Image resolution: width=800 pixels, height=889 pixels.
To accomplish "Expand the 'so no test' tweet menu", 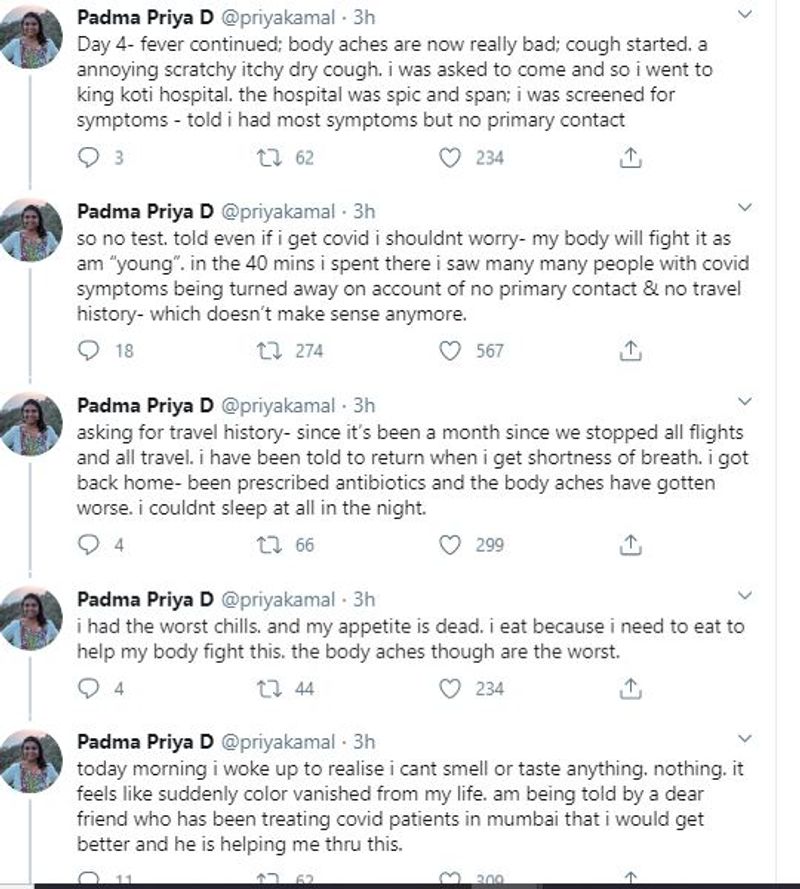I will pos(744,208).
